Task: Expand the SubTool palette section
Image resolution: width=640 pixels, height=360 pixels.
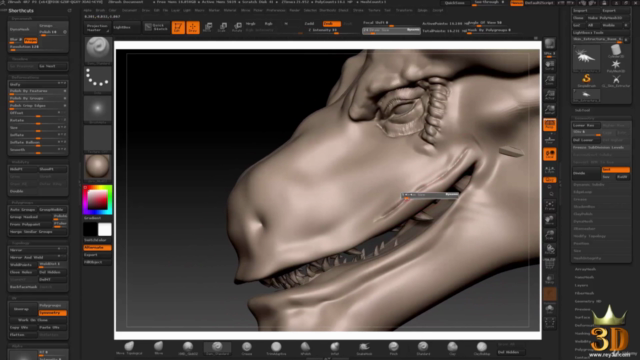Action: (582, 110)
